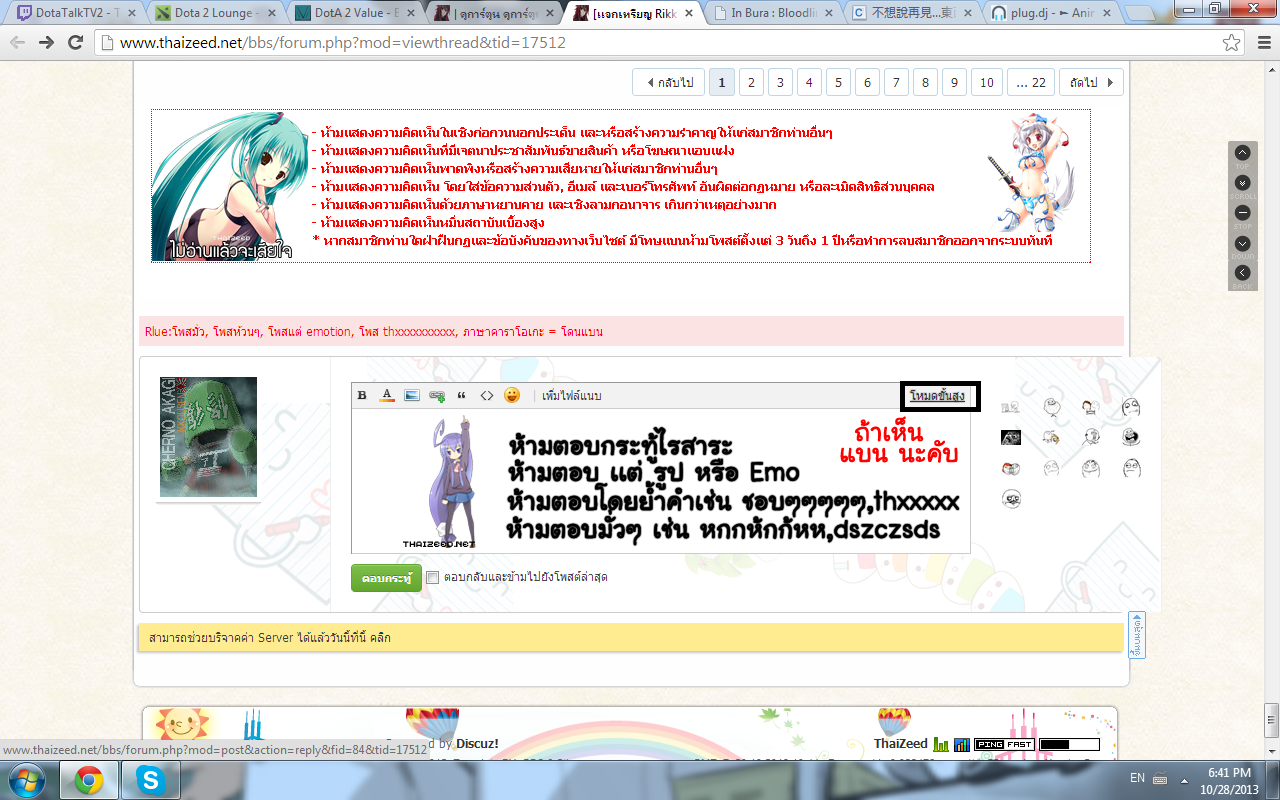Click the ThaiZeed footer link
The image size is (1280, 800).
pyautogui.click(x=901, y=743)
